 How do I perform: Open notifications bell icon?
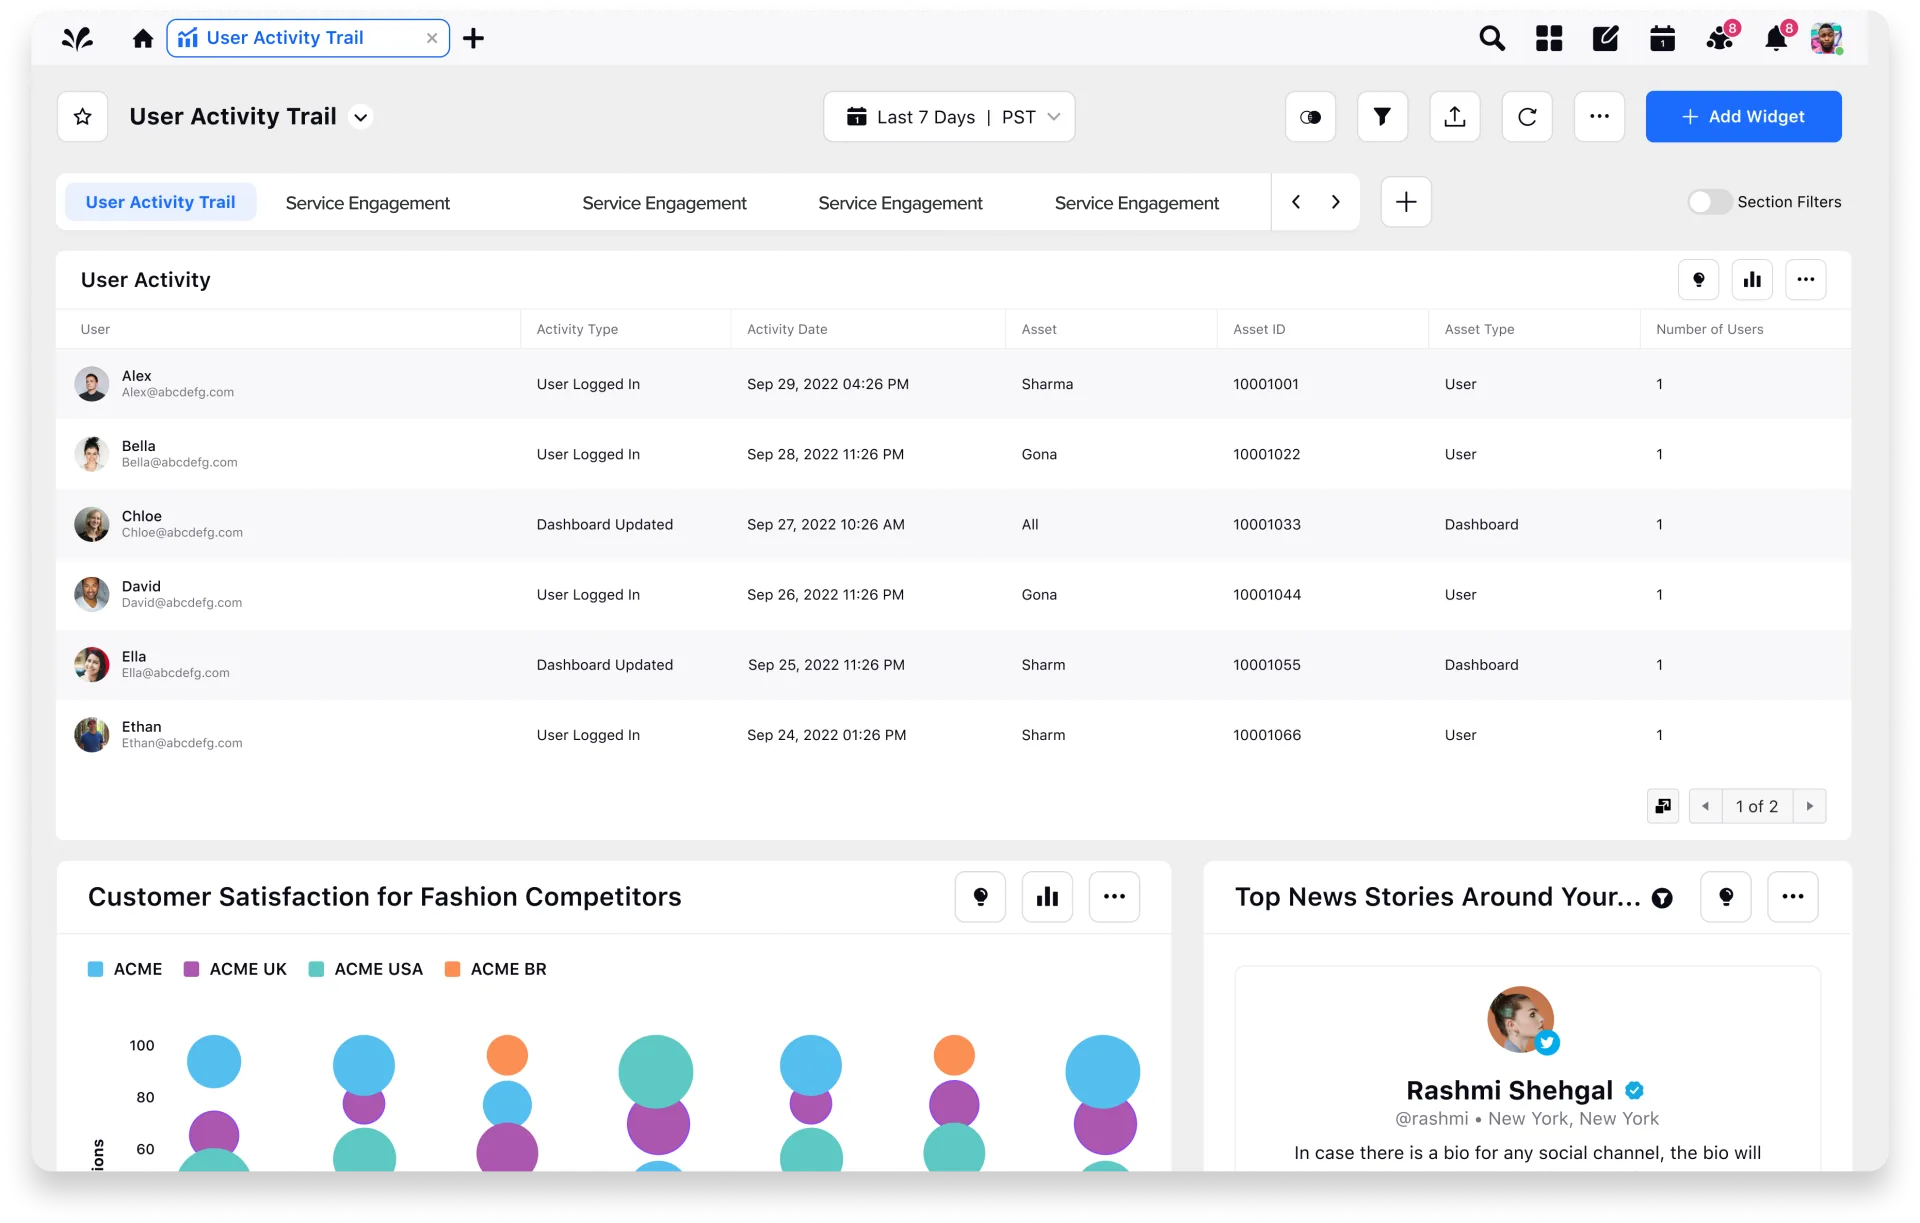tap(1776, 38)
